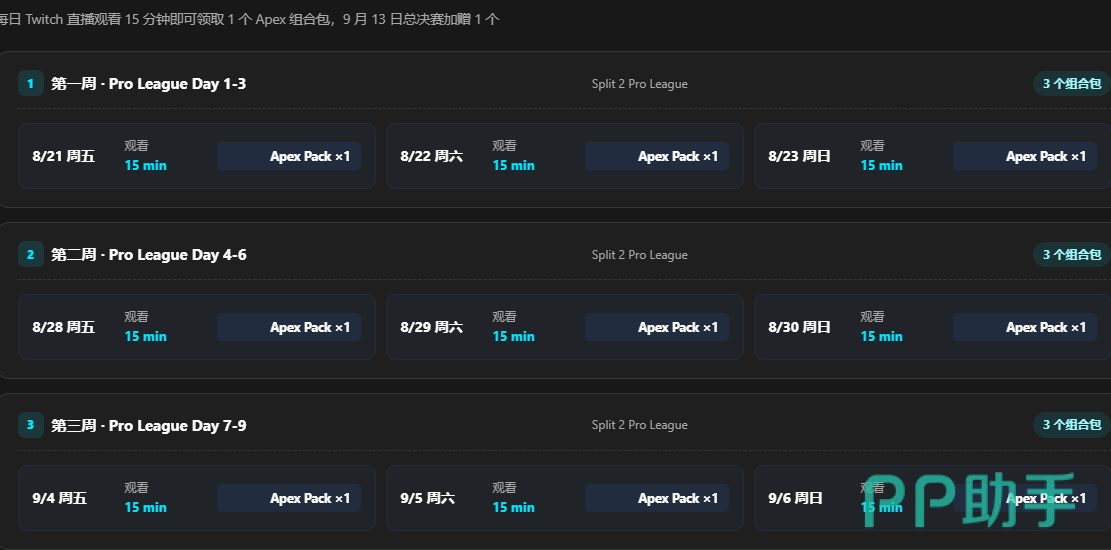Click the 观看 label on the 9/5 card

(x=504, y=488)
